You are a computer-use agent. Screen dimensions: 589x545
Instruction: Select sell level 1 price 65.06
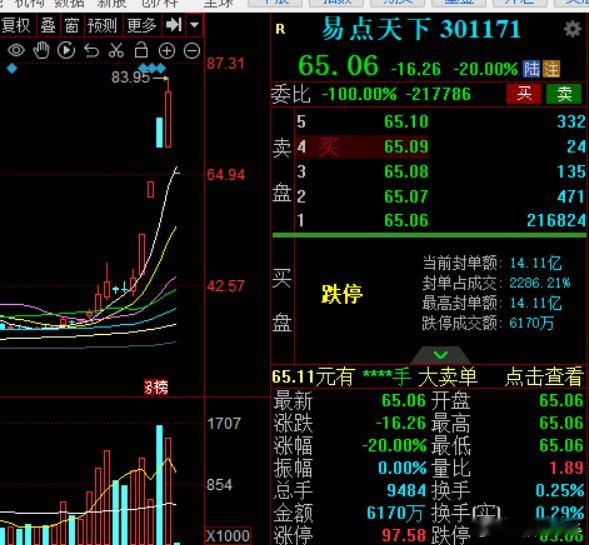tap(406, 220)
